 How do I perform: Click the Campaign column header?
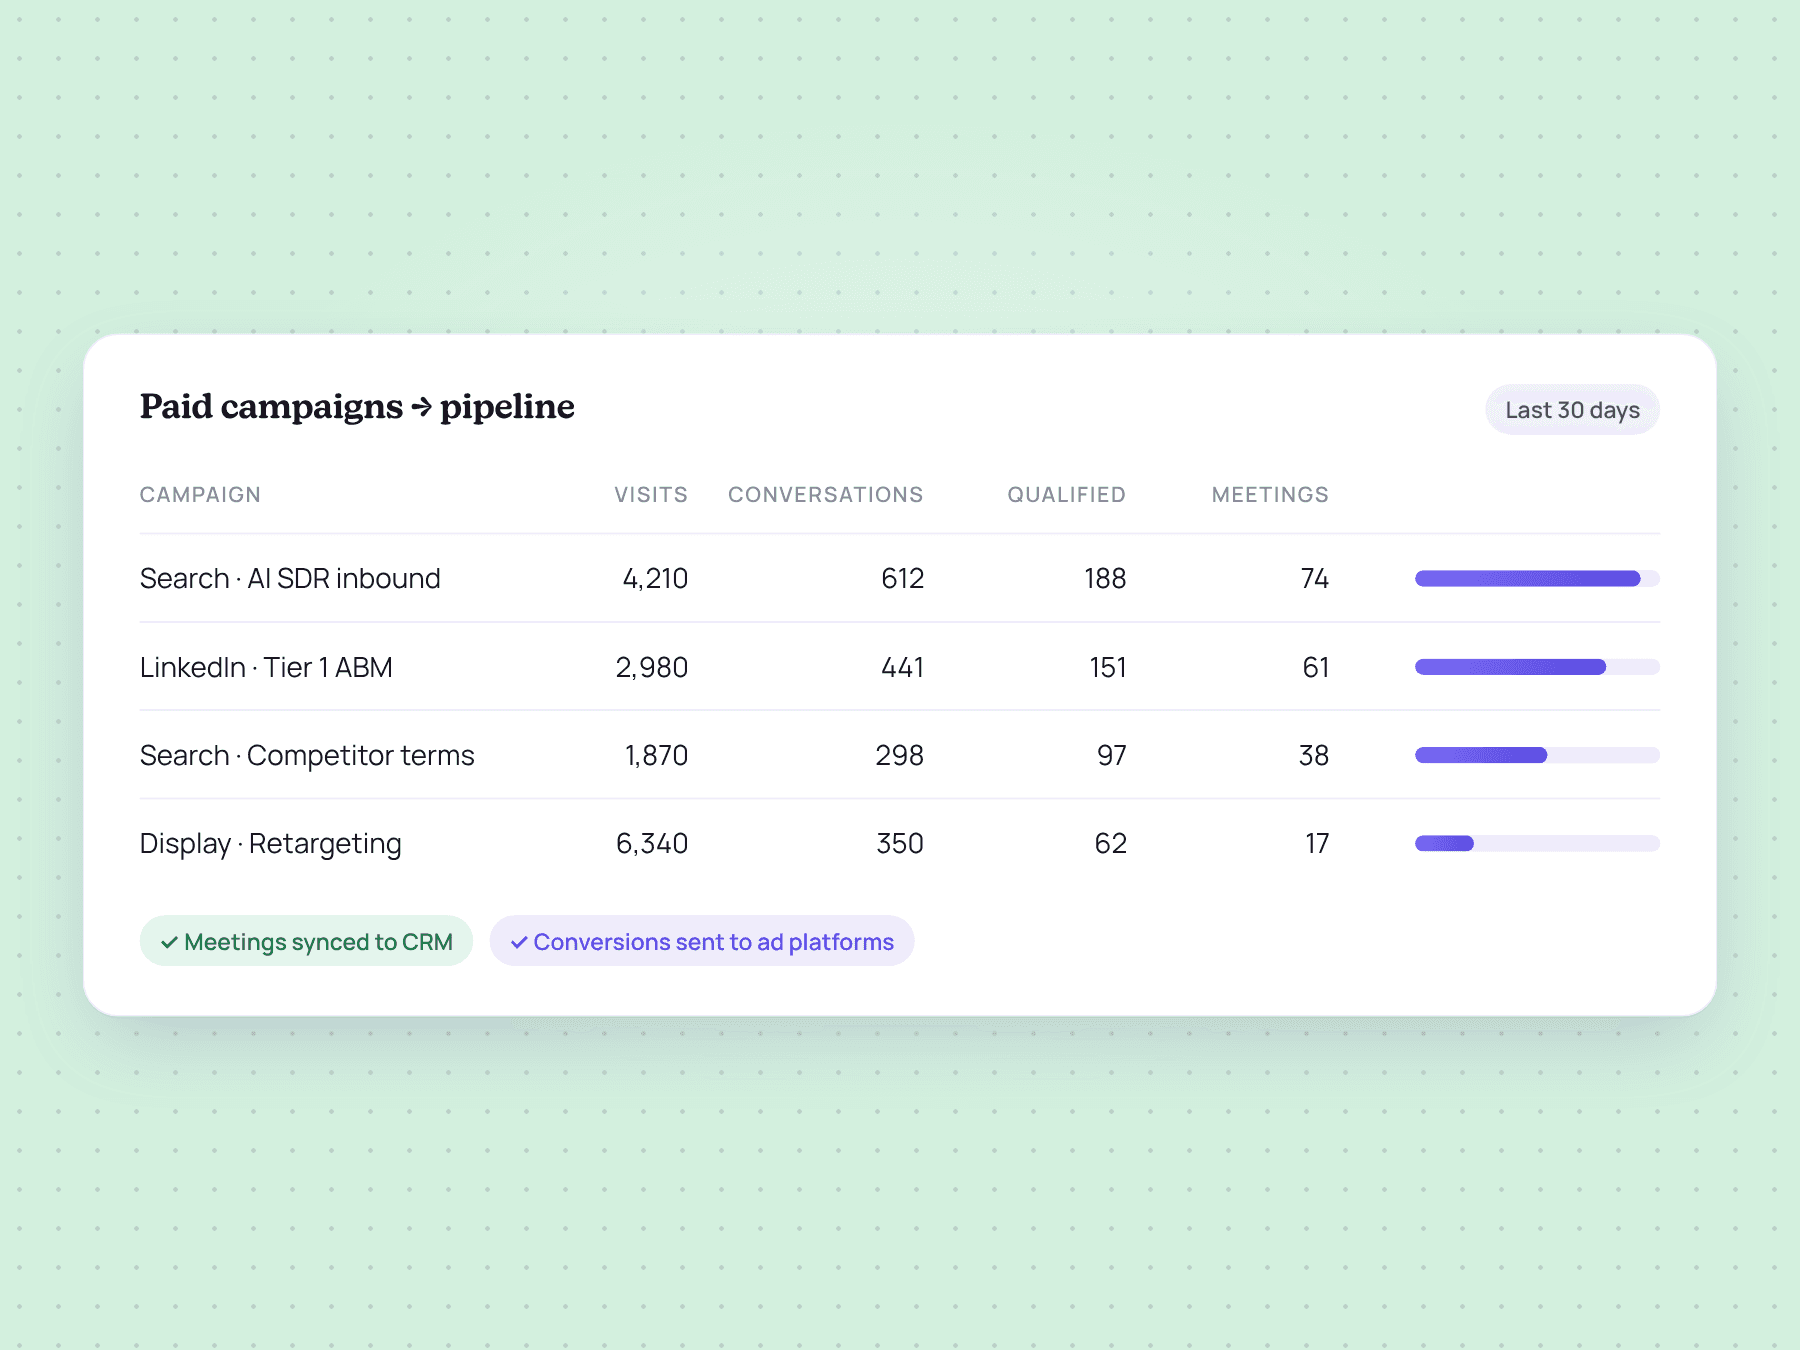200,495
